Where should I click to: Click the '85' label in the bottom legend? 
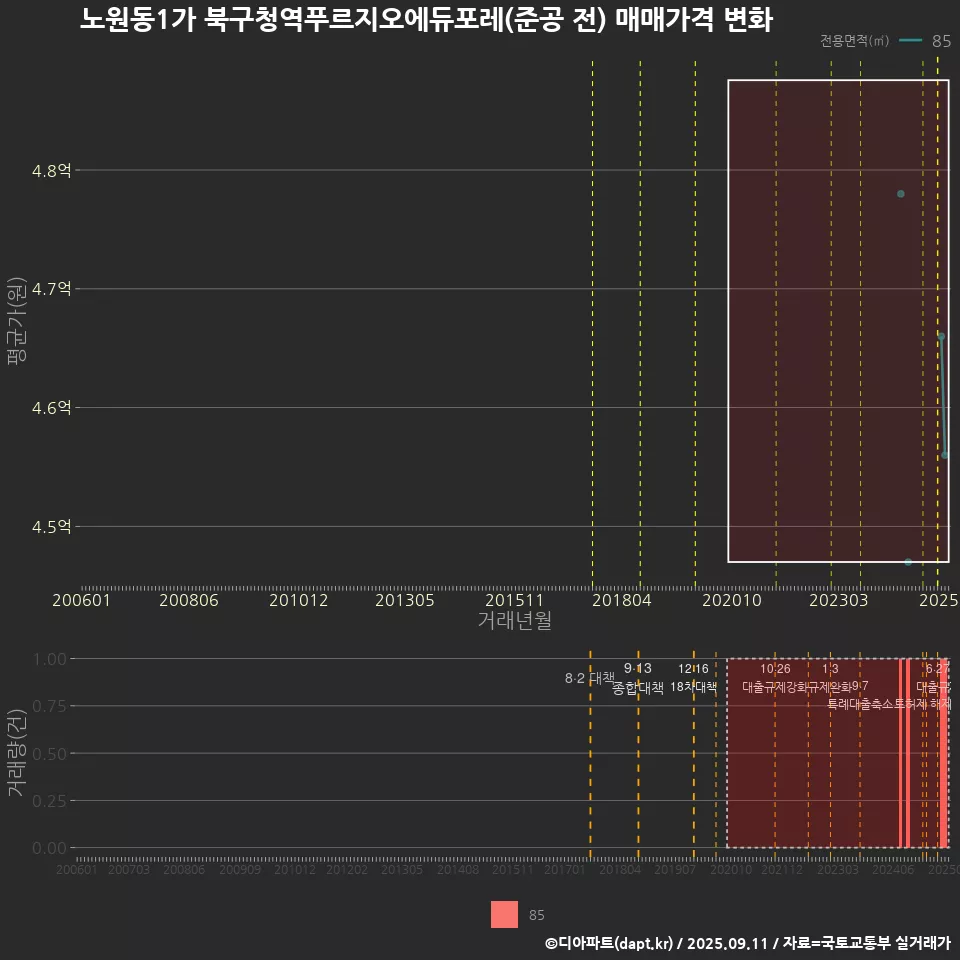(537, 915)
